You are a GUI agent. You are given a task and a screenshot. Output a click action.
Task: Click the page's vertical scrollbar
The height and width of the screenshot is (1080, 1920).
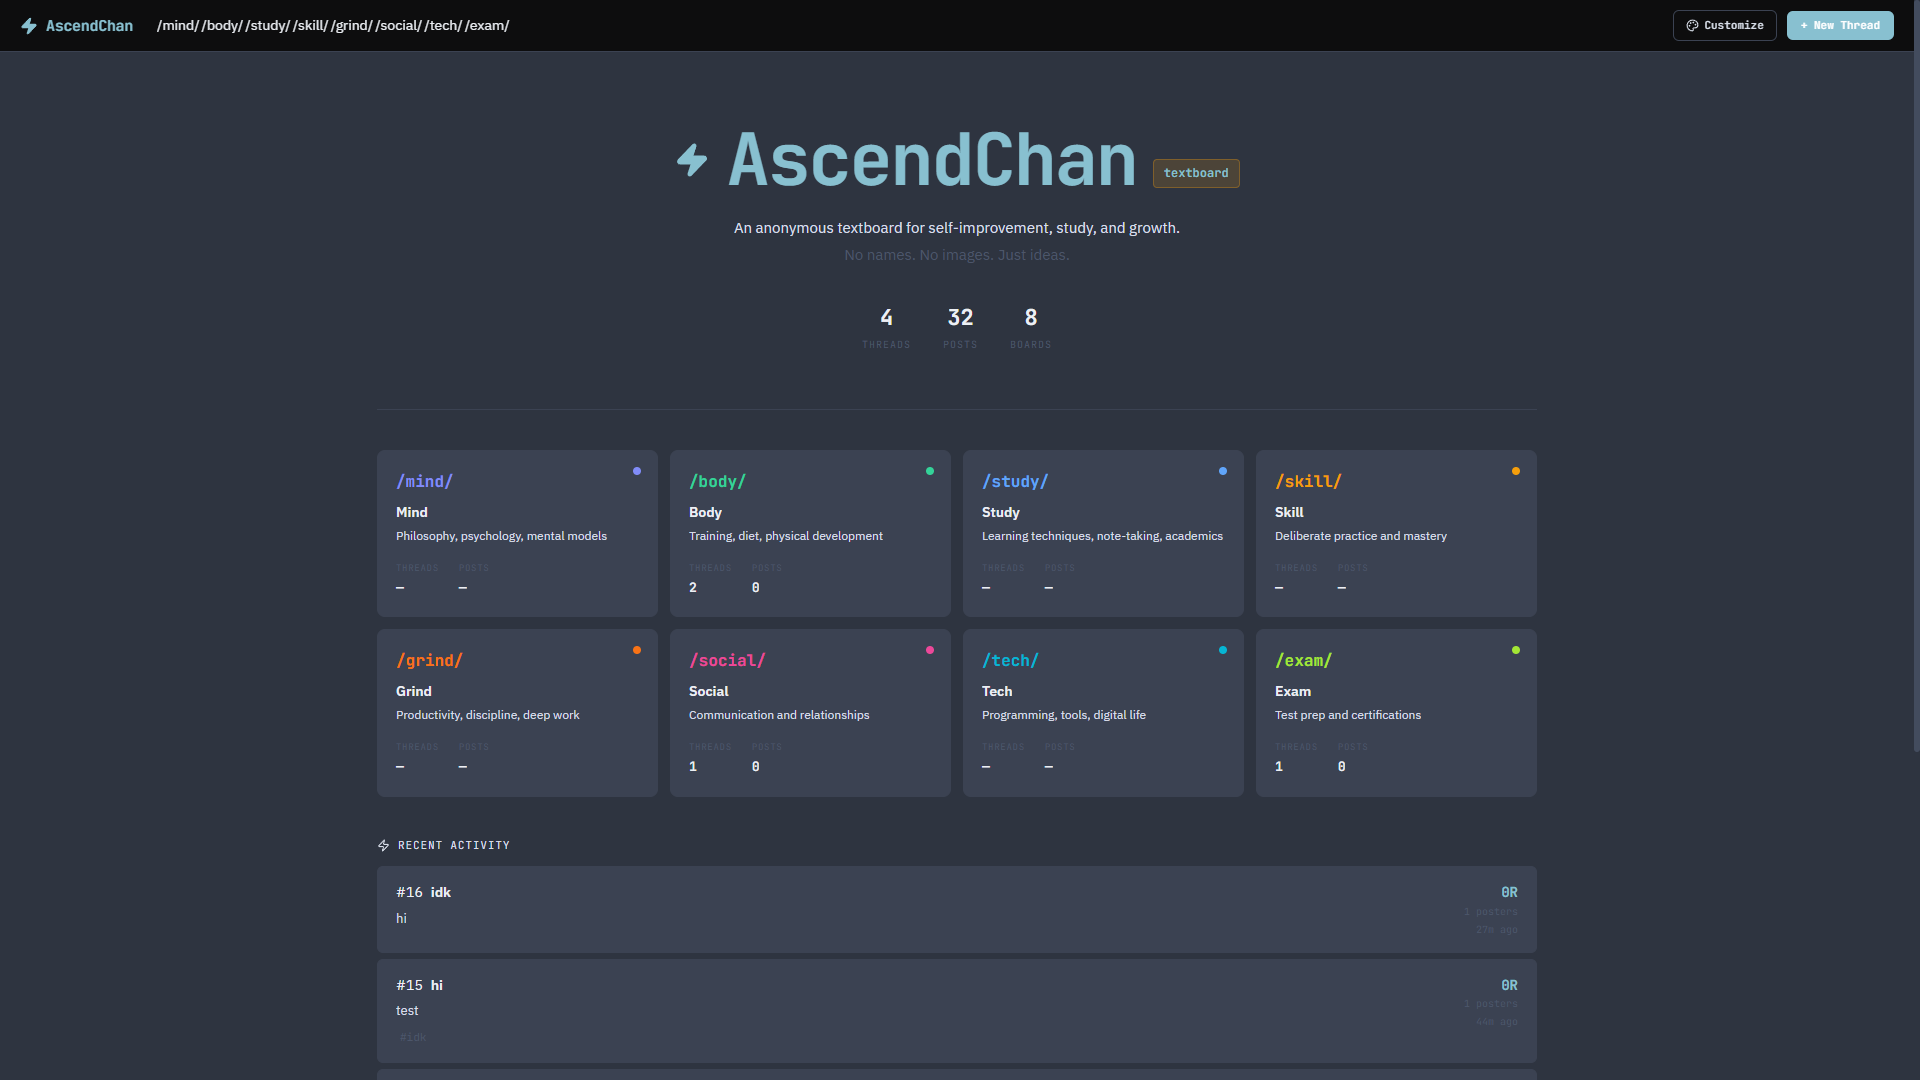[1916, 400]
